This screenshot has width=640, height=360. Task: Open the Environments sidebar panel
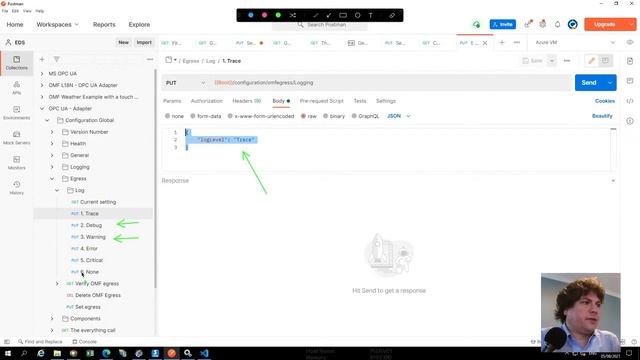16,112
